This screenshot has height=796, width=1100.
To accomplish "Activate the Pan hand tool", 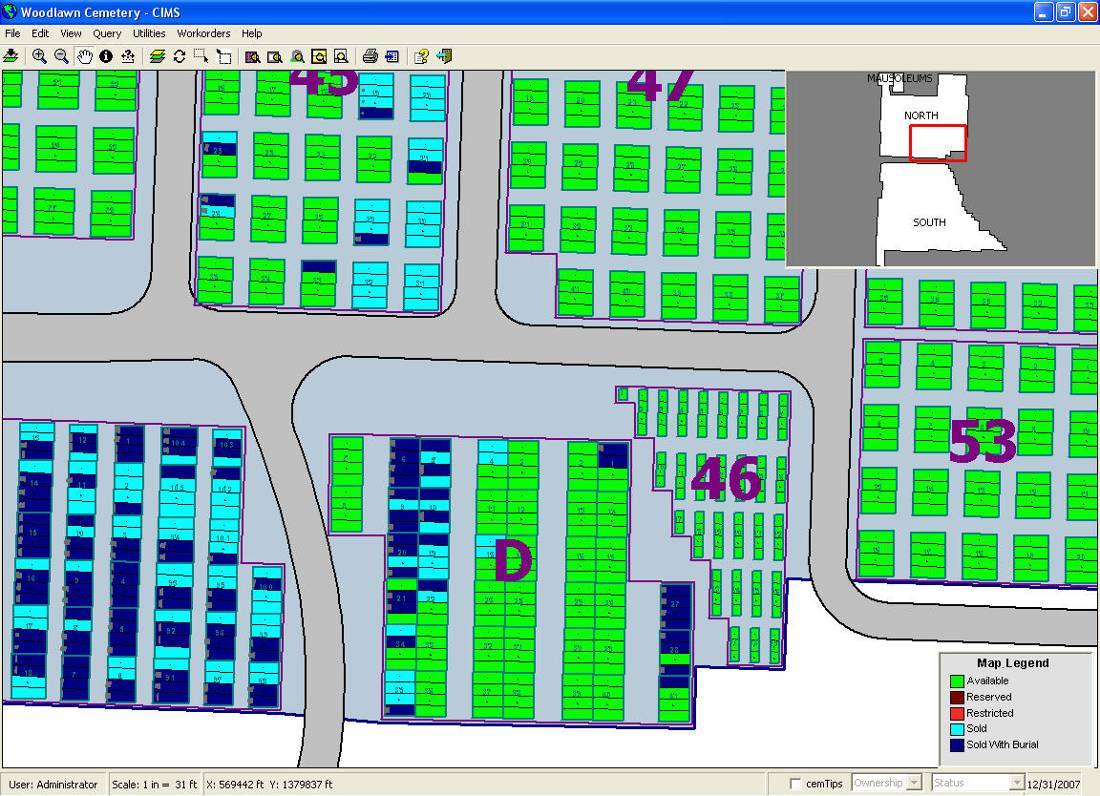I will click(84, 56).
